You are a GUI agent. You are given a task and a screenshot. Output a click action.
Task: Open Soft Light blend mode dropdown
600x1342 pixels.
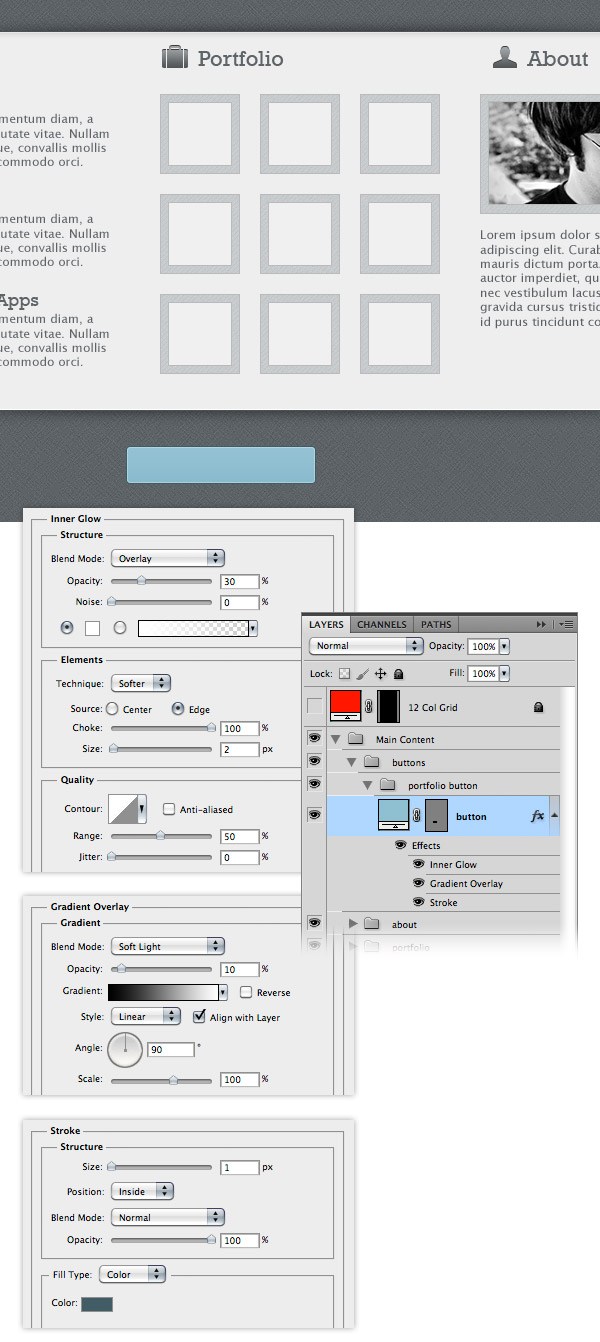tap(168, 946)
